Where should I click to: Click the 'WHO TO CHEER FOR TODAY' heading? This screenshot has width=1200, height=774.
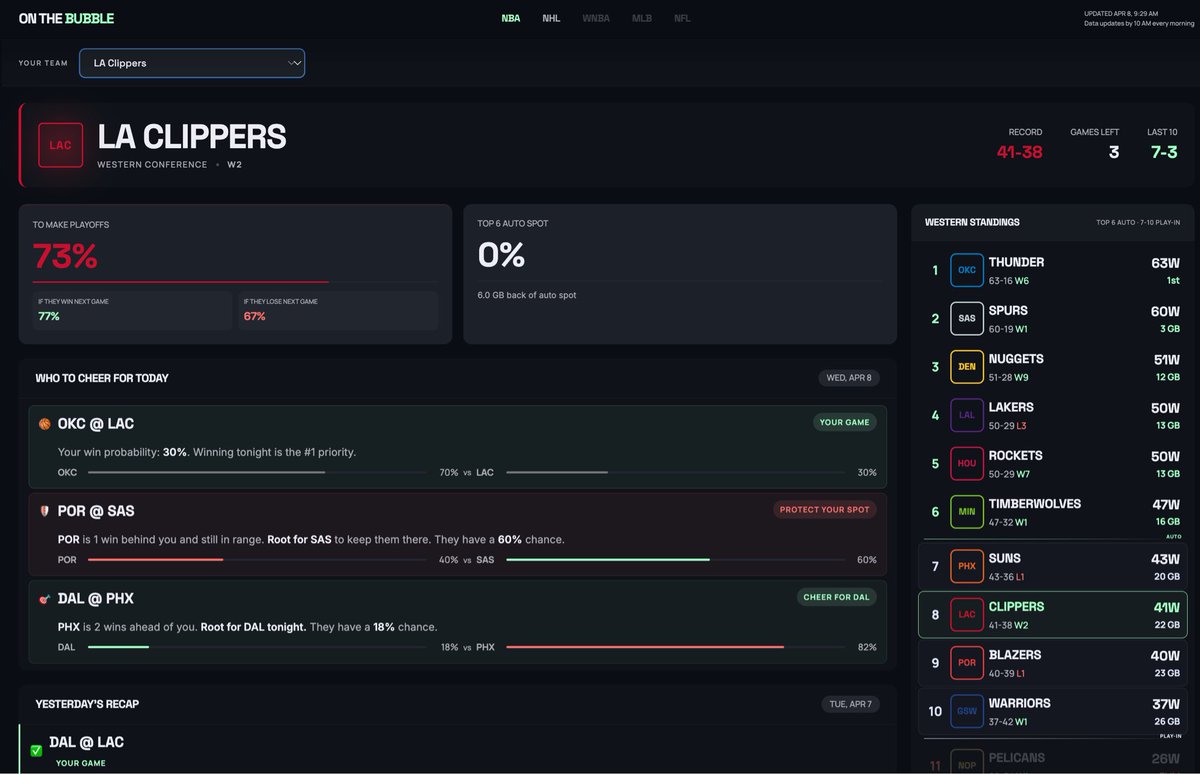102,378
